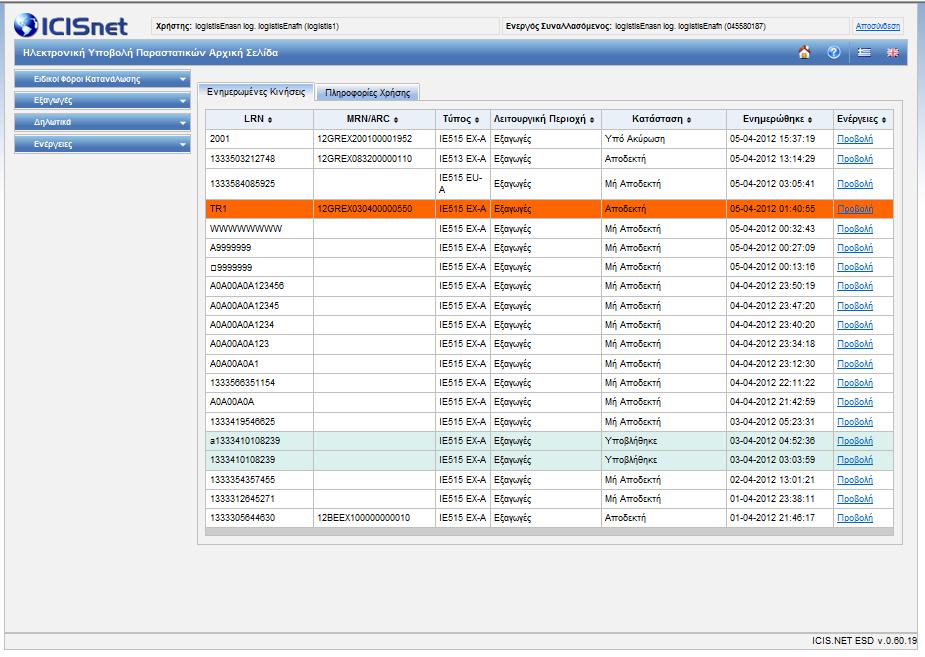Select the MRN 12BEEX100000000010 cell

(x=374, y=518)
